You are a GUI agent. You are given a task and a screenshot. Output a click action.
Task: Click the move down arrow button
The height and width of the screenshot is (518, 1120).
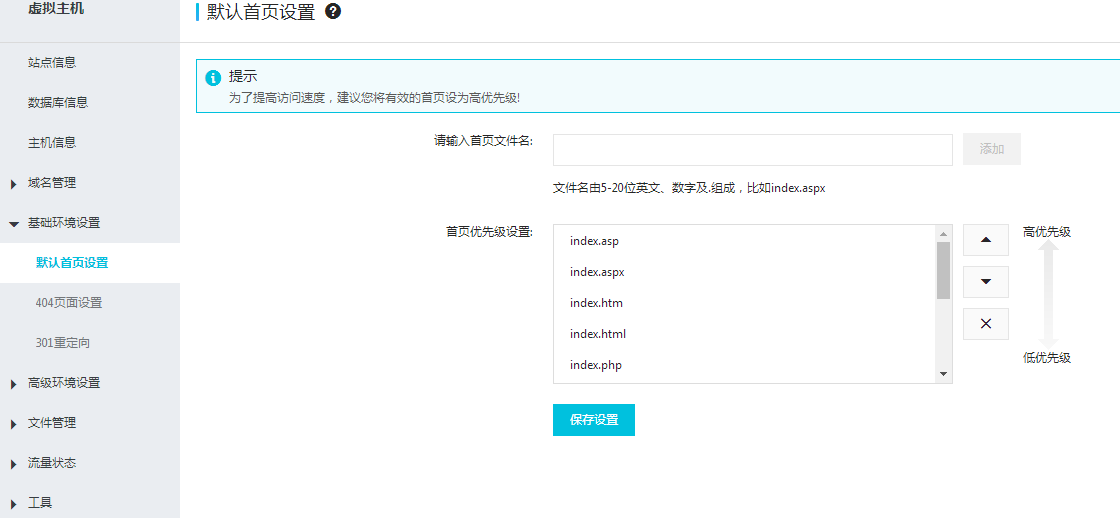click(x=985, y=282)
